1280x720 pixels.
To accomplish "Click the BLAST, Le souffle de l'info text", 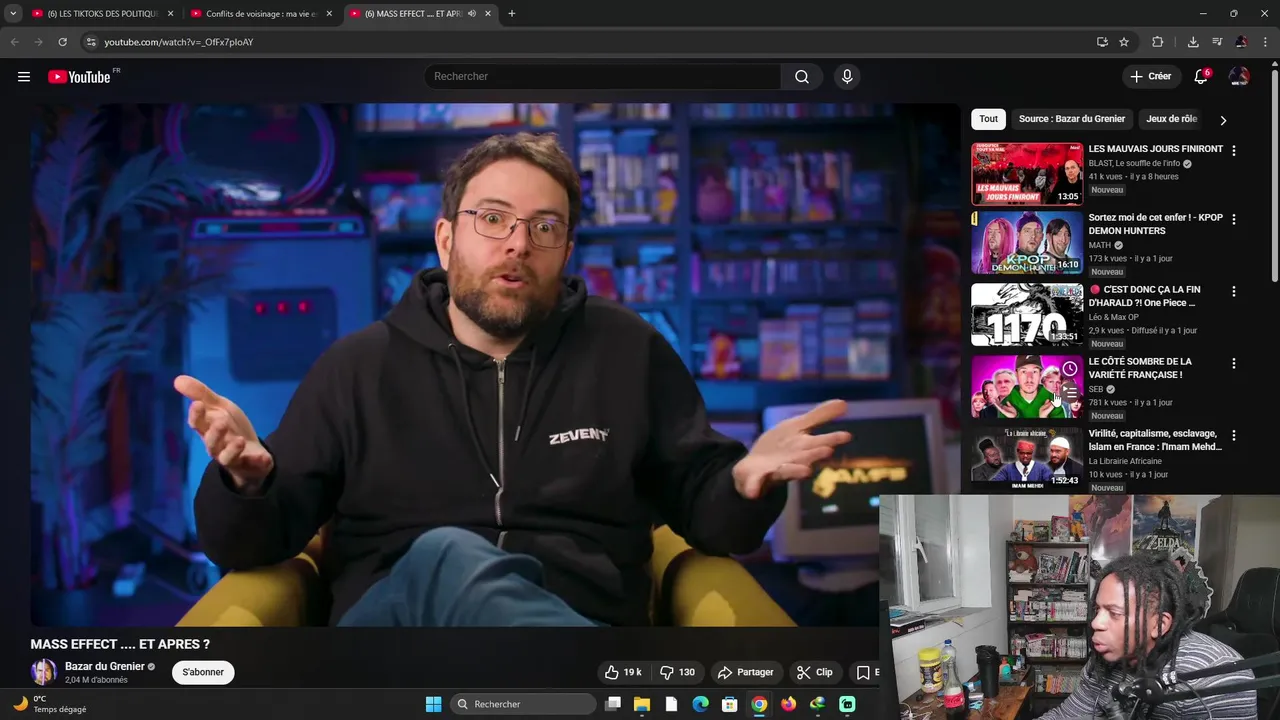I will point(1134,163).
